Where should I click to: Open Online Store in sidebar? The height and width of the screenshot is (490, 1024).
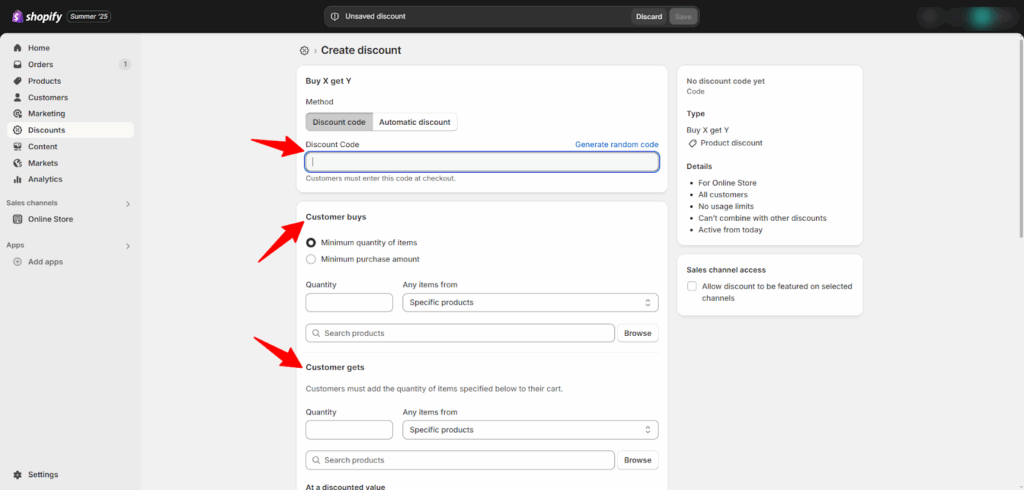[50, 219]
